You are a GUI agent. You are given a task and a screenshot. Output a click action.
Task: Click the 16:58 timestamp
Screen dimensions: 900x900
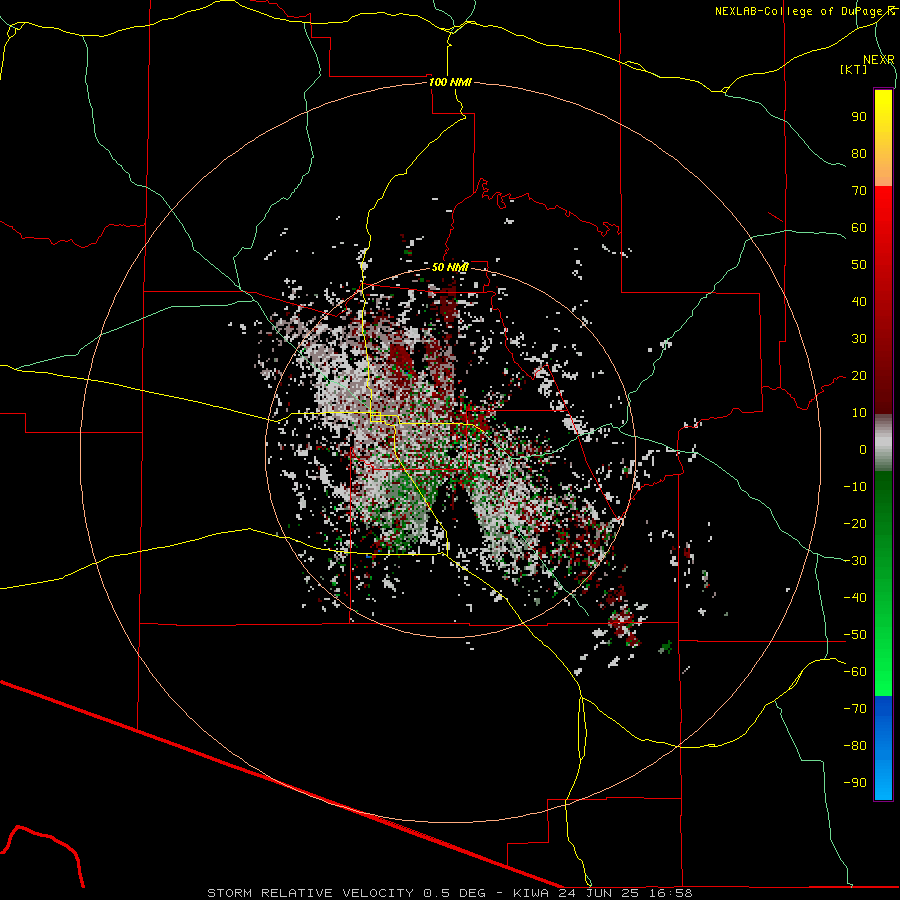pyautogui.click(x=670, y=893)
